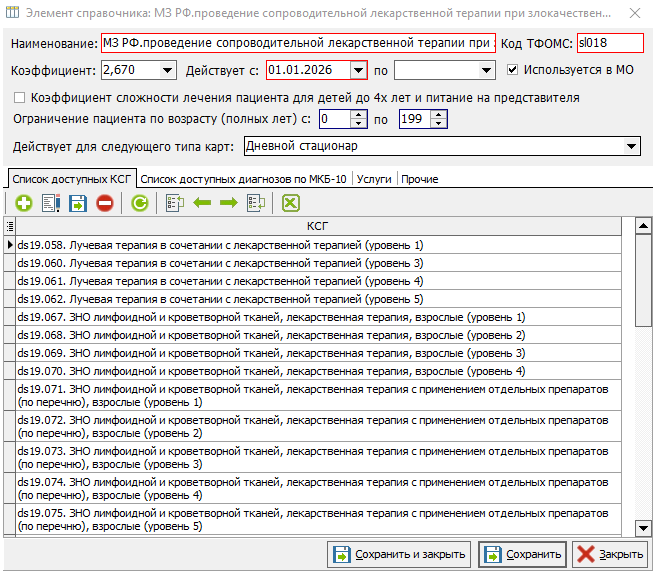This screenshot has width=657, height=572.
Task: Click the maximum age field showing 199
Action: point(415,119)
